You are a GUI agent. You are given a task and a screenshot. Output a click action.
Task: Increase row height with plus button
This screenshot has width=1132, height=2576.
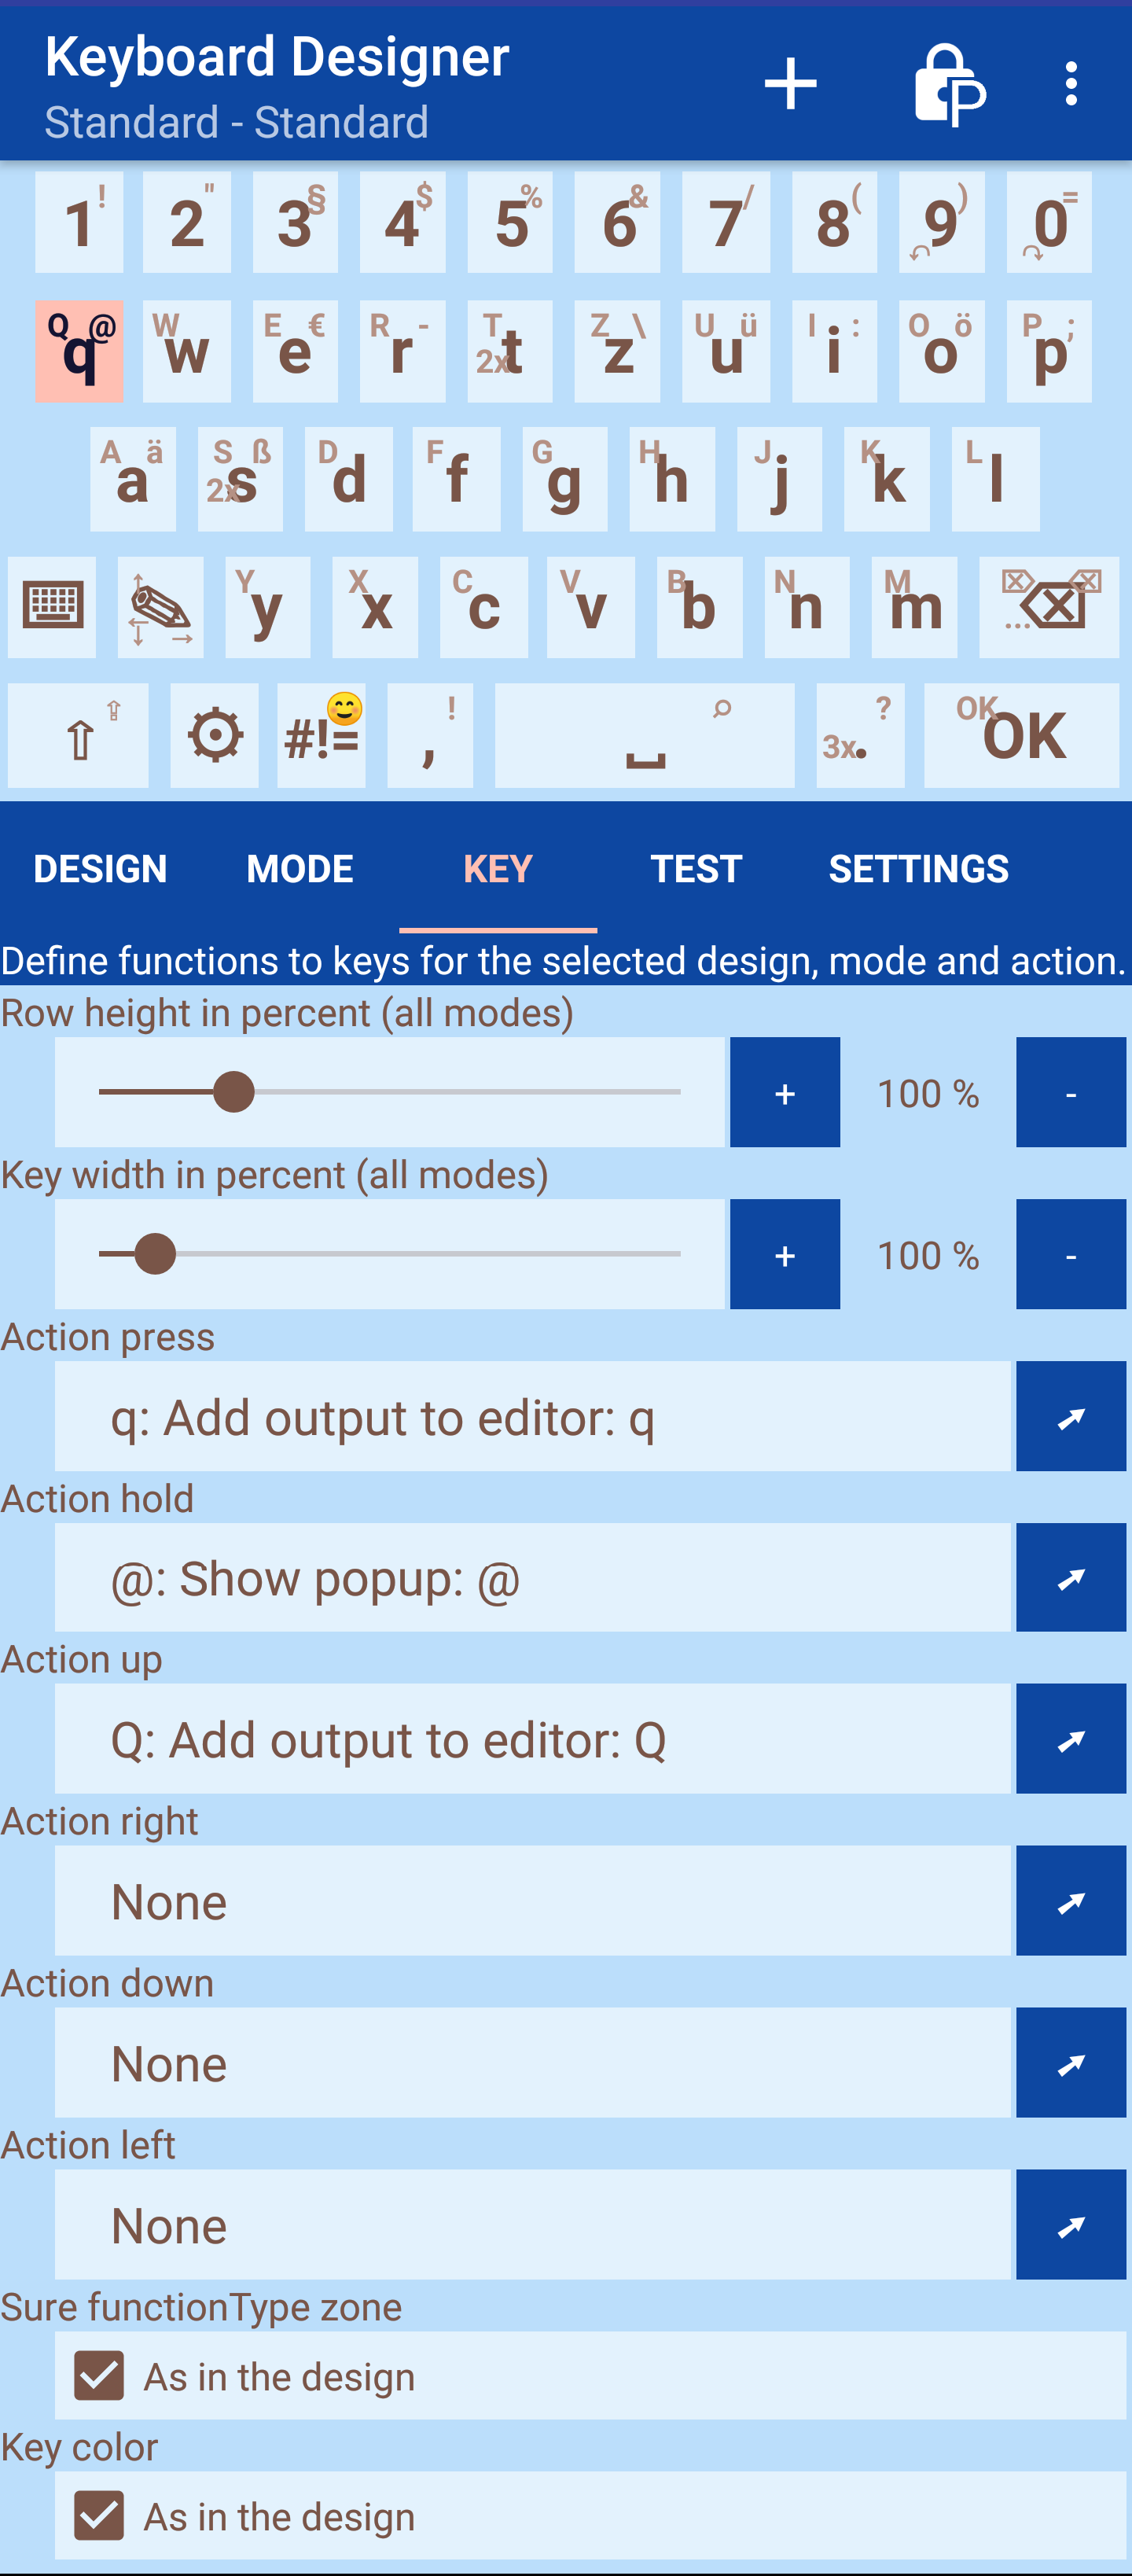pyautogui.click(x=784, y=1092)
